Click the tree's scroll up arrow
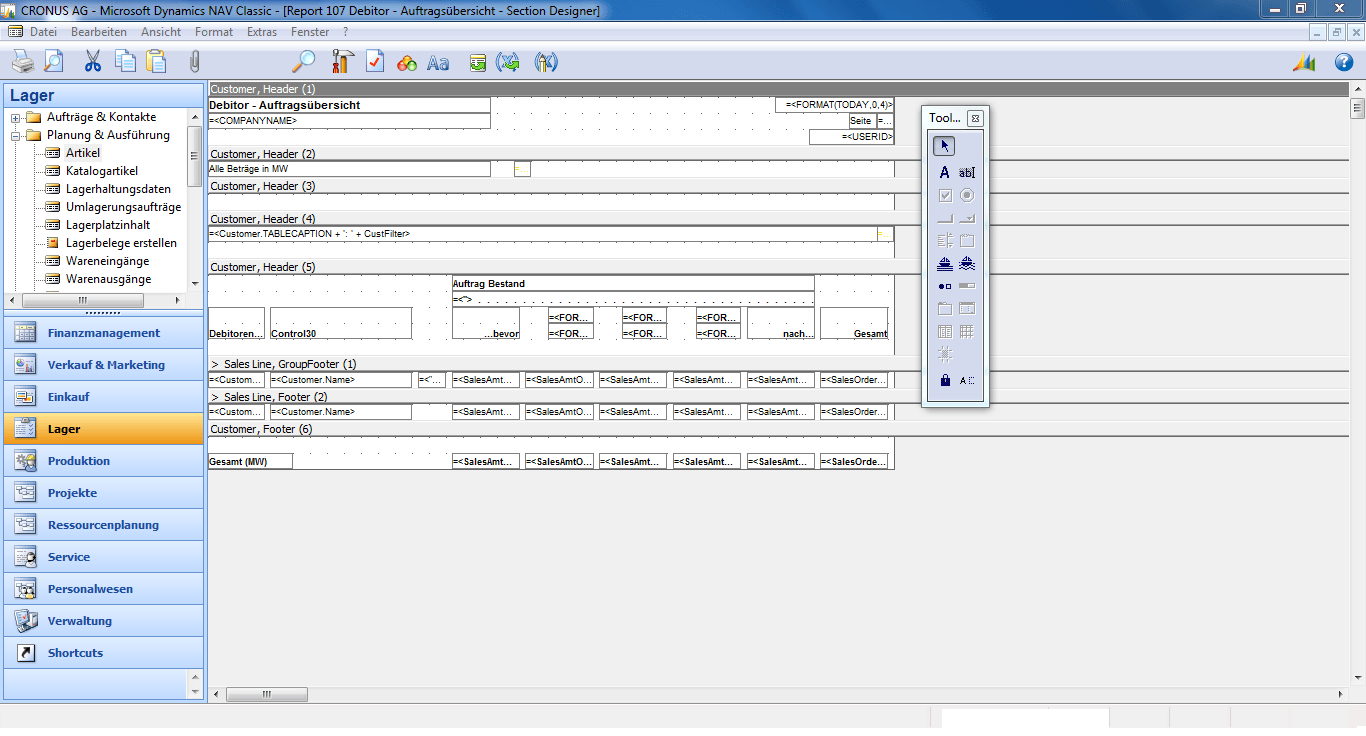 coord(195,116)
